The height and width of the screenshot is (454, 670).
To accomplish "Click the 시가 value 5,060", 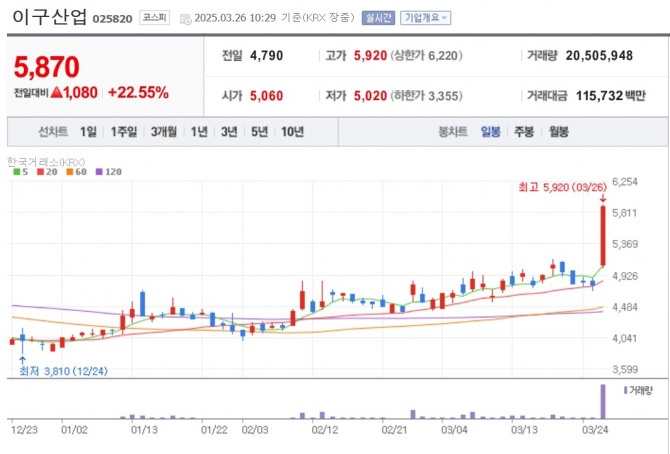I will (x=267, y=96).
